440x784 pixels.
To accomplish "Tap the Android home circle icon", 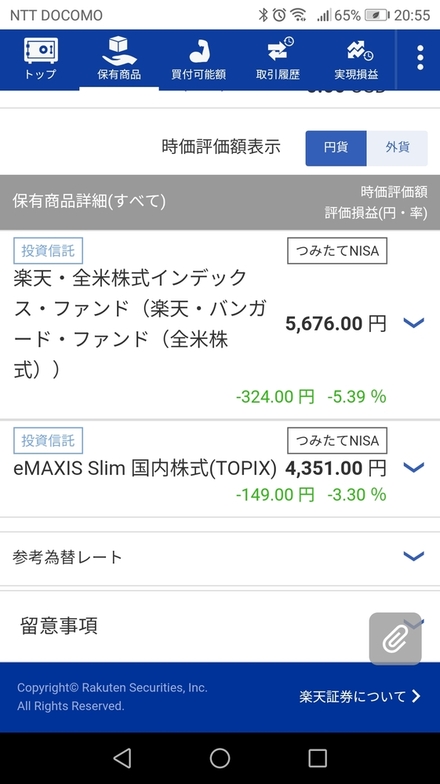I will [x=220, y=758].
